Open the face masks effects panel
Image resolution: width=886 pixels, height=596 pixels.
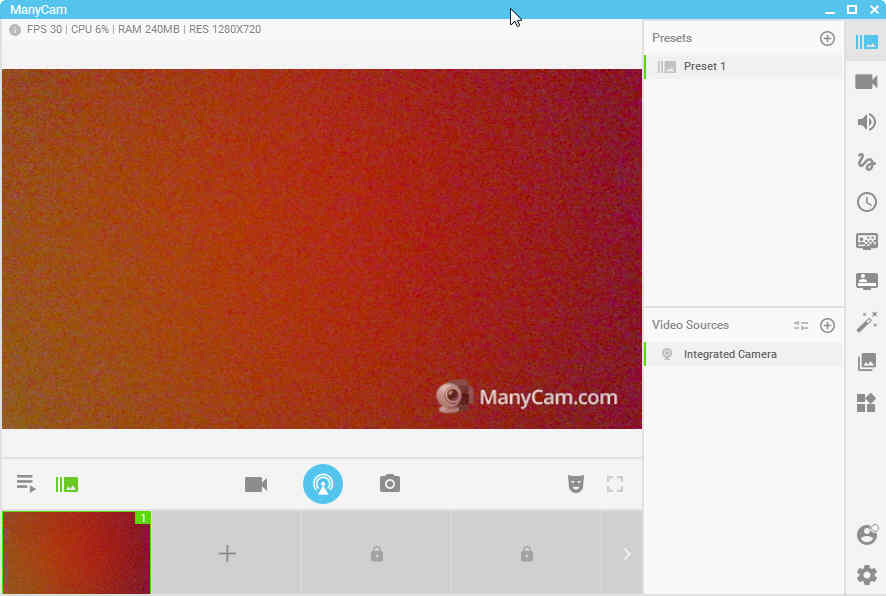tap(575, 483)
